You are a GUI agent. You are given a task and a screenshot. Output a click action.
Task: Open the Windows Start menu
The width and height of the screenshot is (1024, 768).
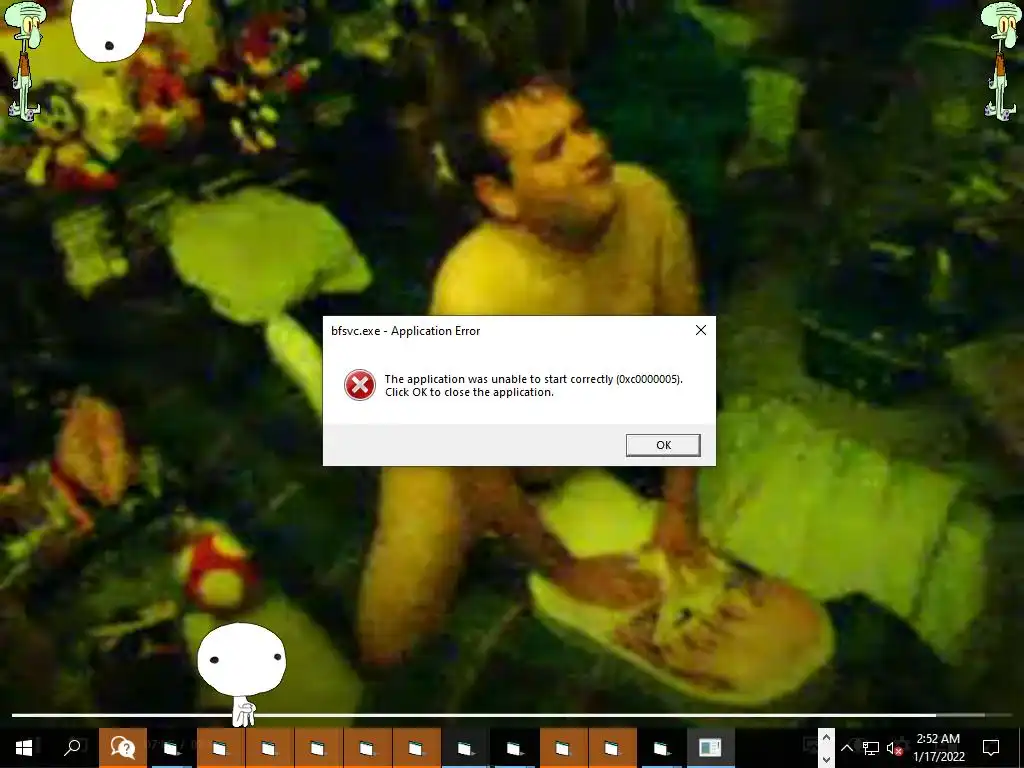click(x=24, y=747)
